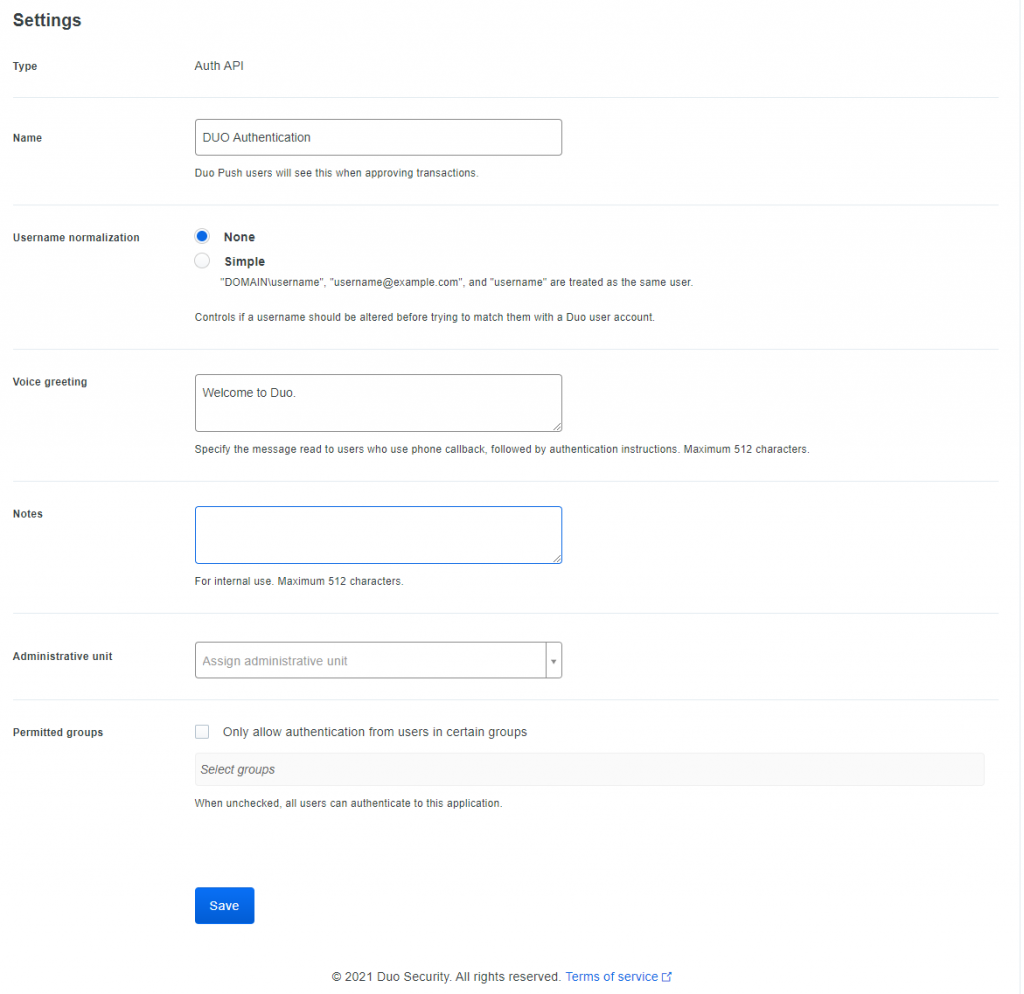Focus the empty Notes text area
Viewport: 1024px width, 994px height.
(378, 535)
